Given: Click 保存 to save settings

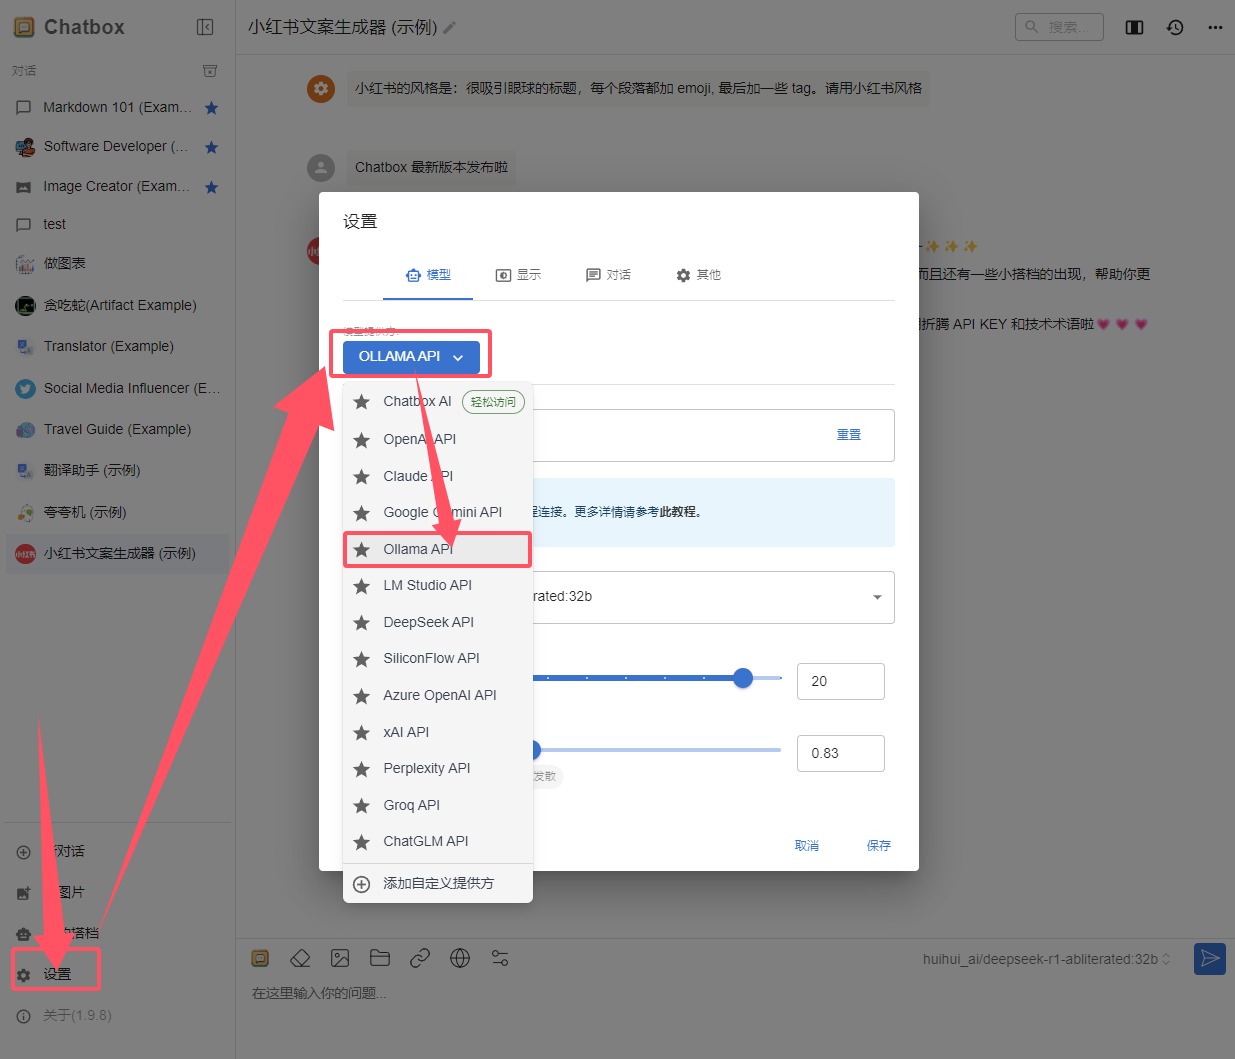Looking at the screenshot, I should click(879, 846).
